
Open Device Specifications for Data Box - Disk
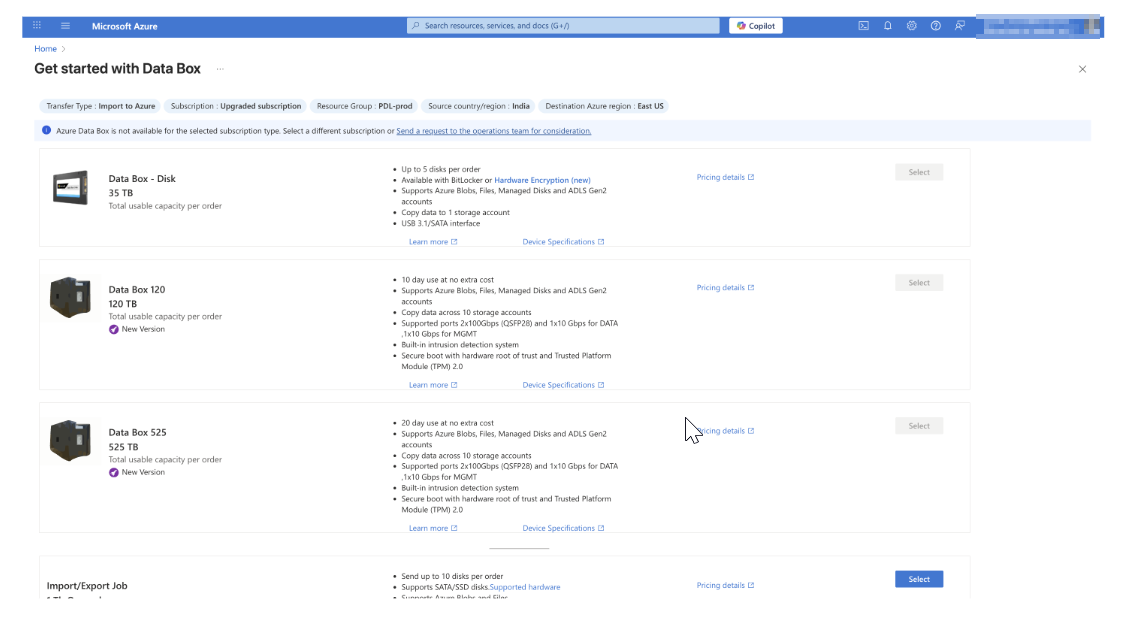click(x=563, y=241)
